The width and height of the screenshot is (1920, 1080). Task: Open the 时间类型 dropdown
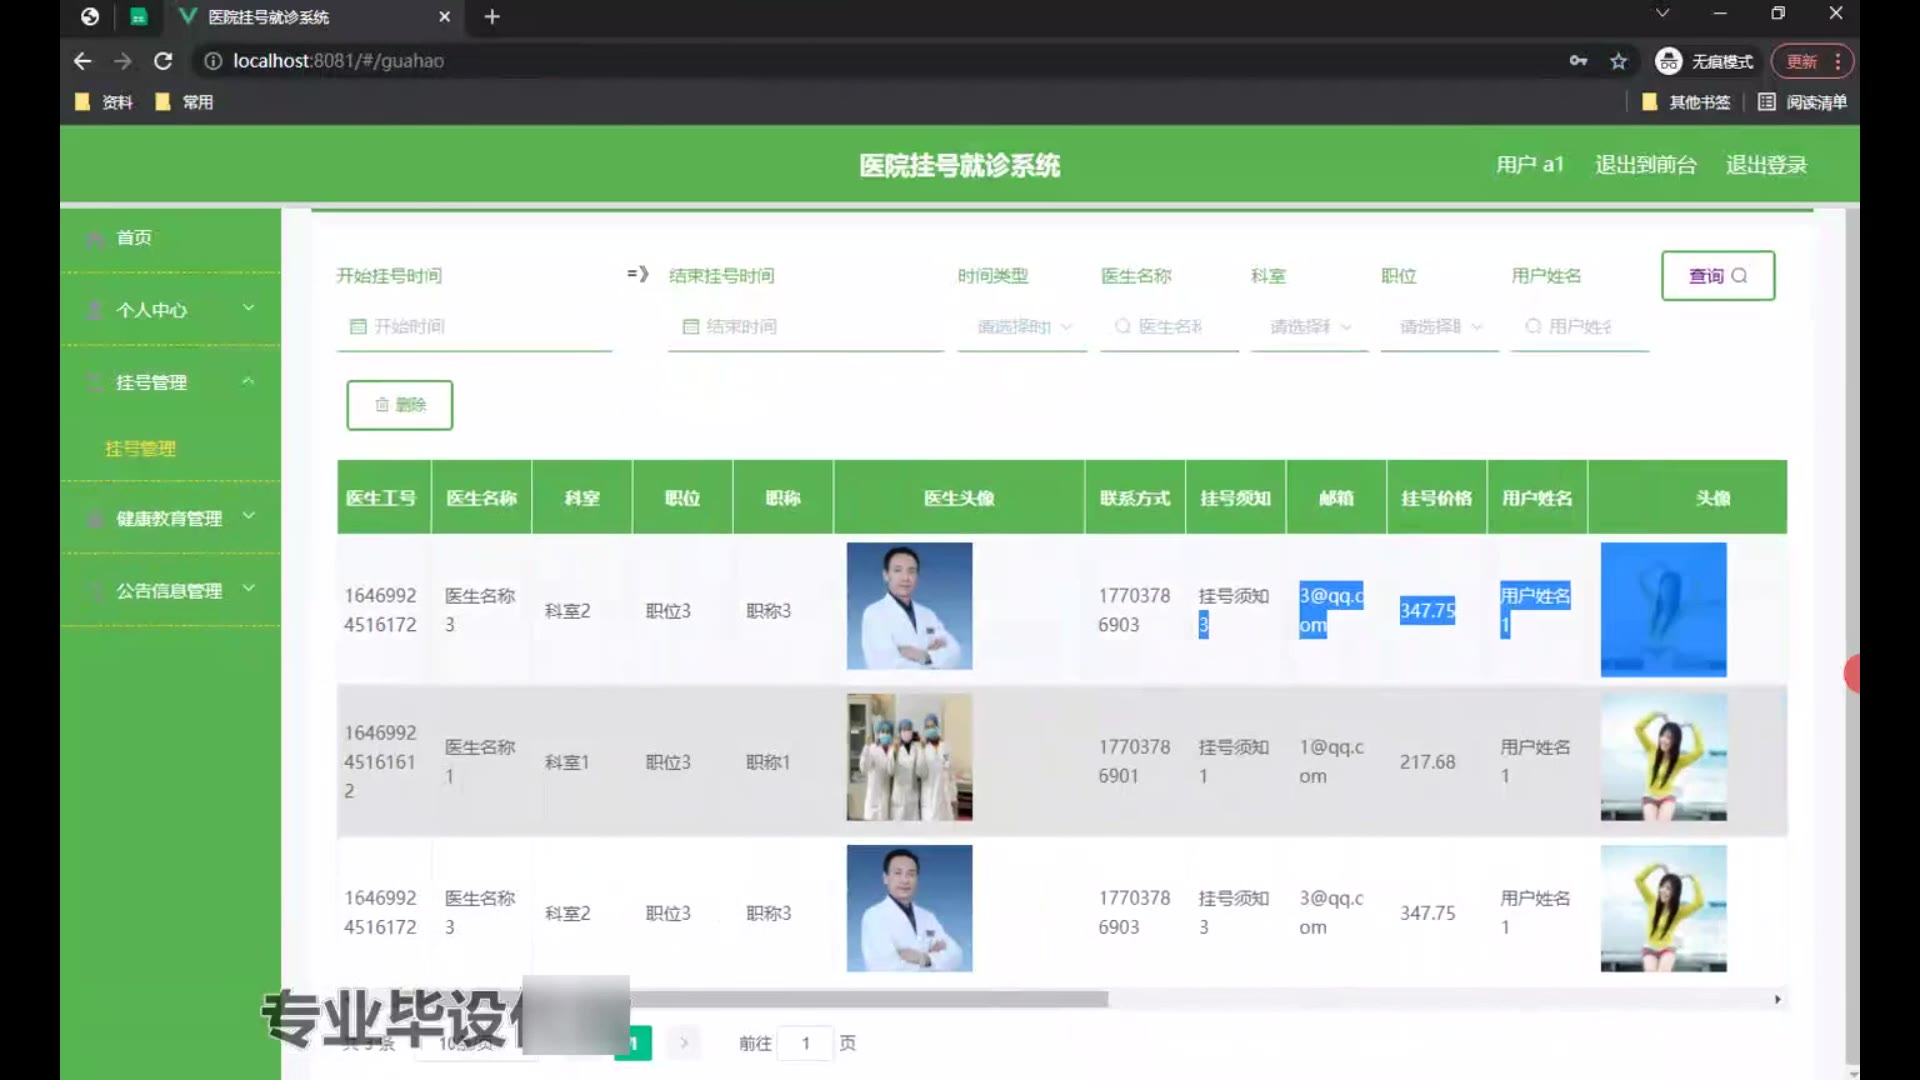click(x=1022, y=327)
